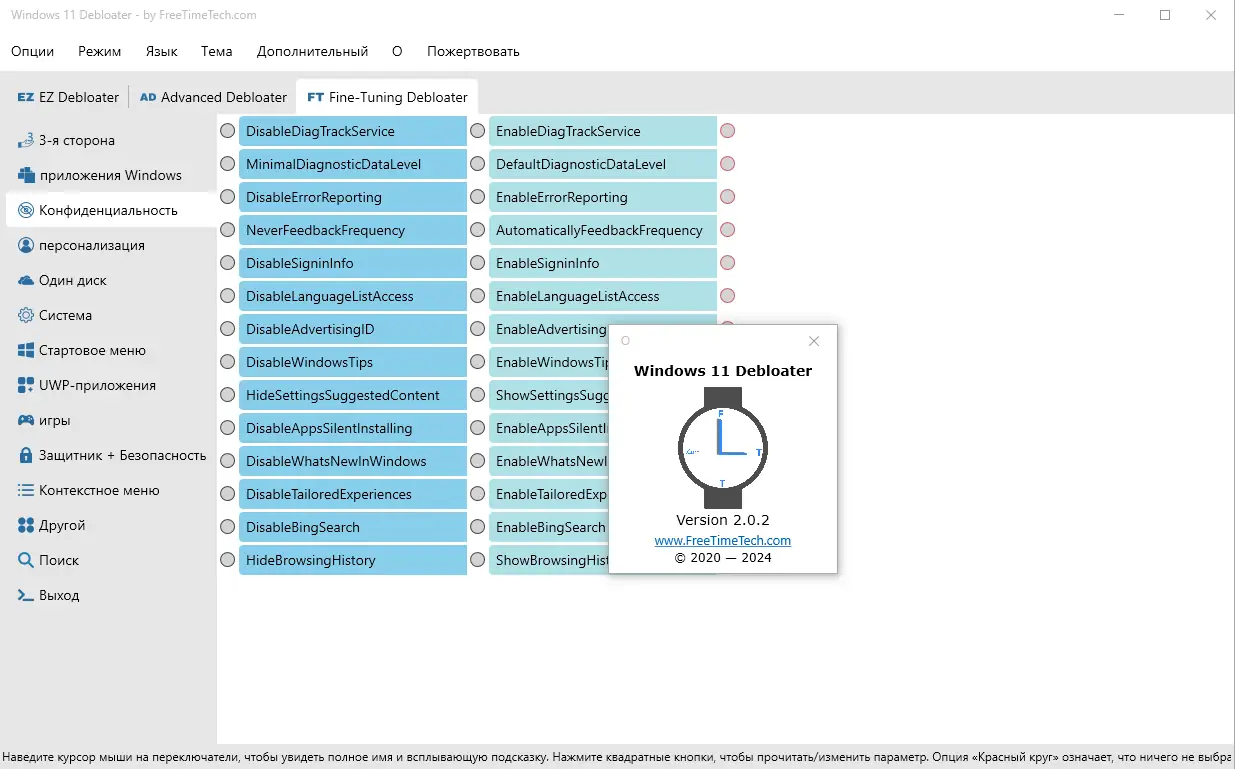Click the © 2020 — 2024 copyright text
The image size is (1235, 769).
723,558
